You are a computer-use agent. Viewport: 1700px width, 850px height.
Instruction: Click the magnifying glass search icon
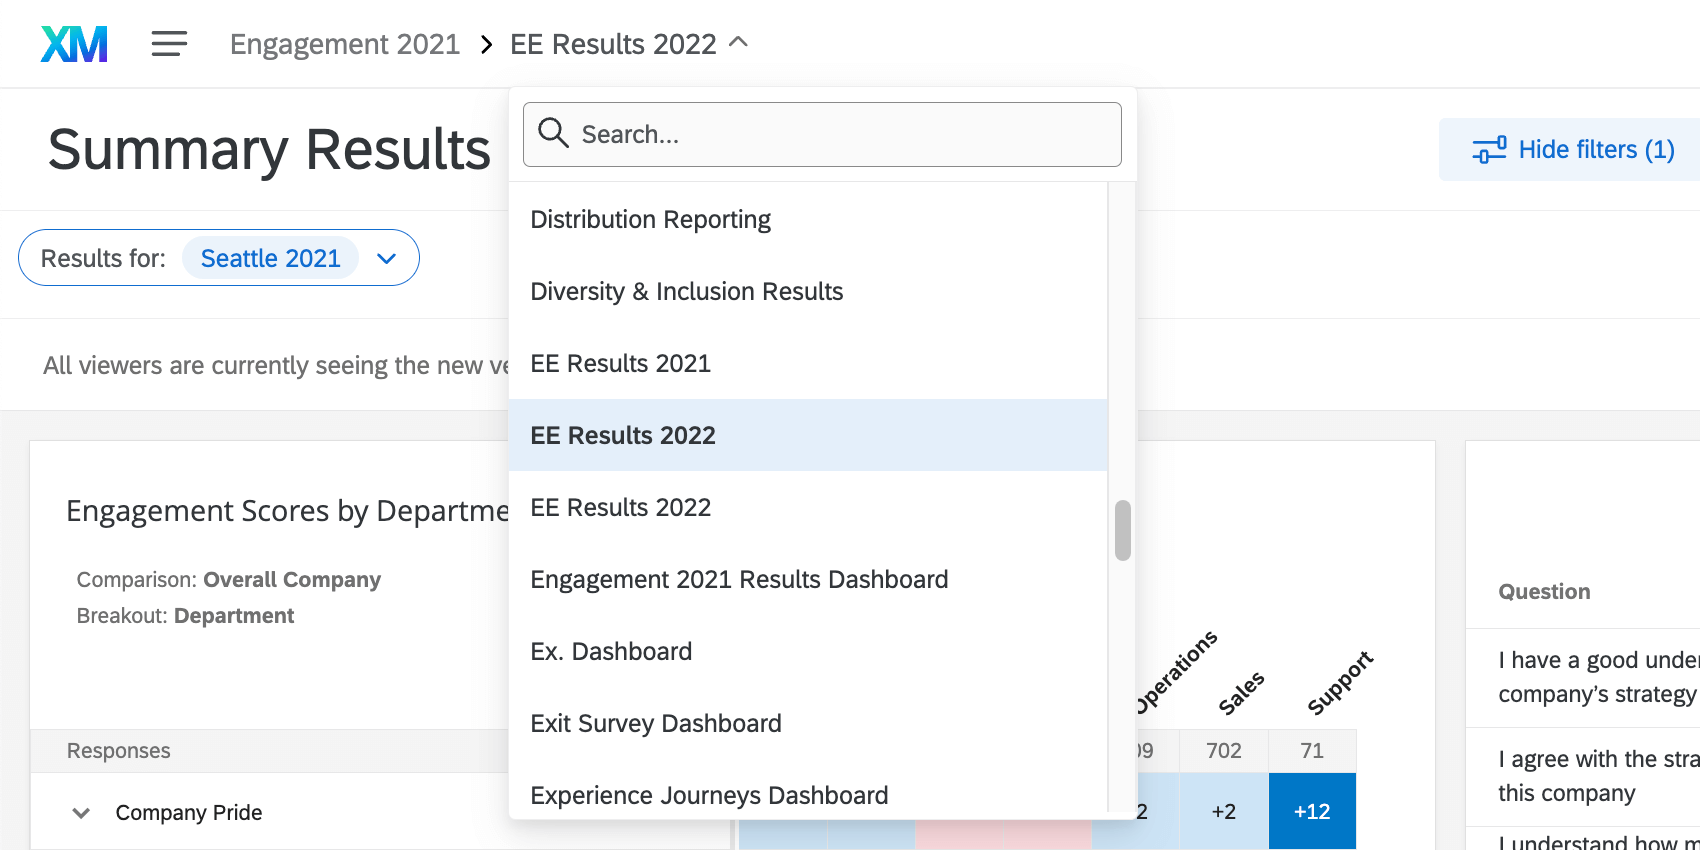pos(553,133)
